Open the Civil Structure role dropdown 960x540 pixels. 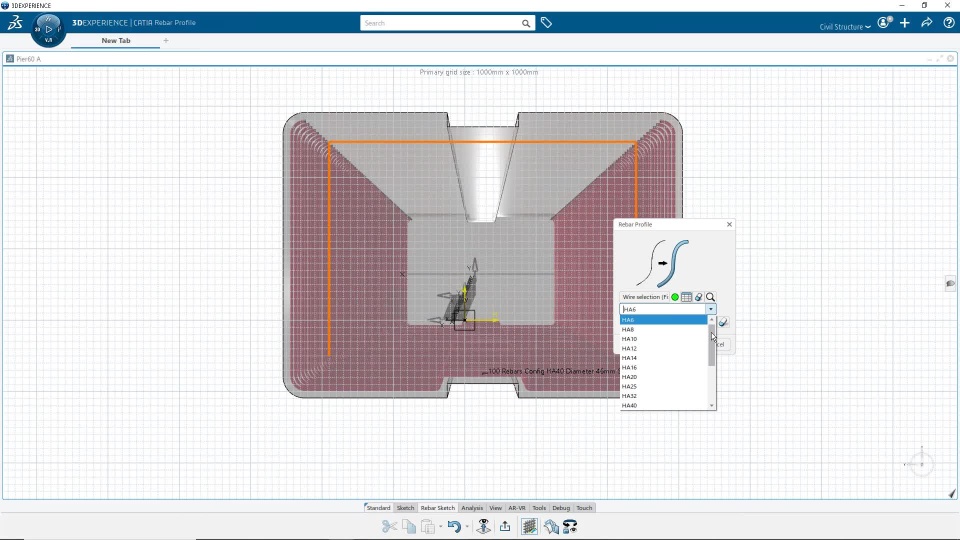point(845,27)
